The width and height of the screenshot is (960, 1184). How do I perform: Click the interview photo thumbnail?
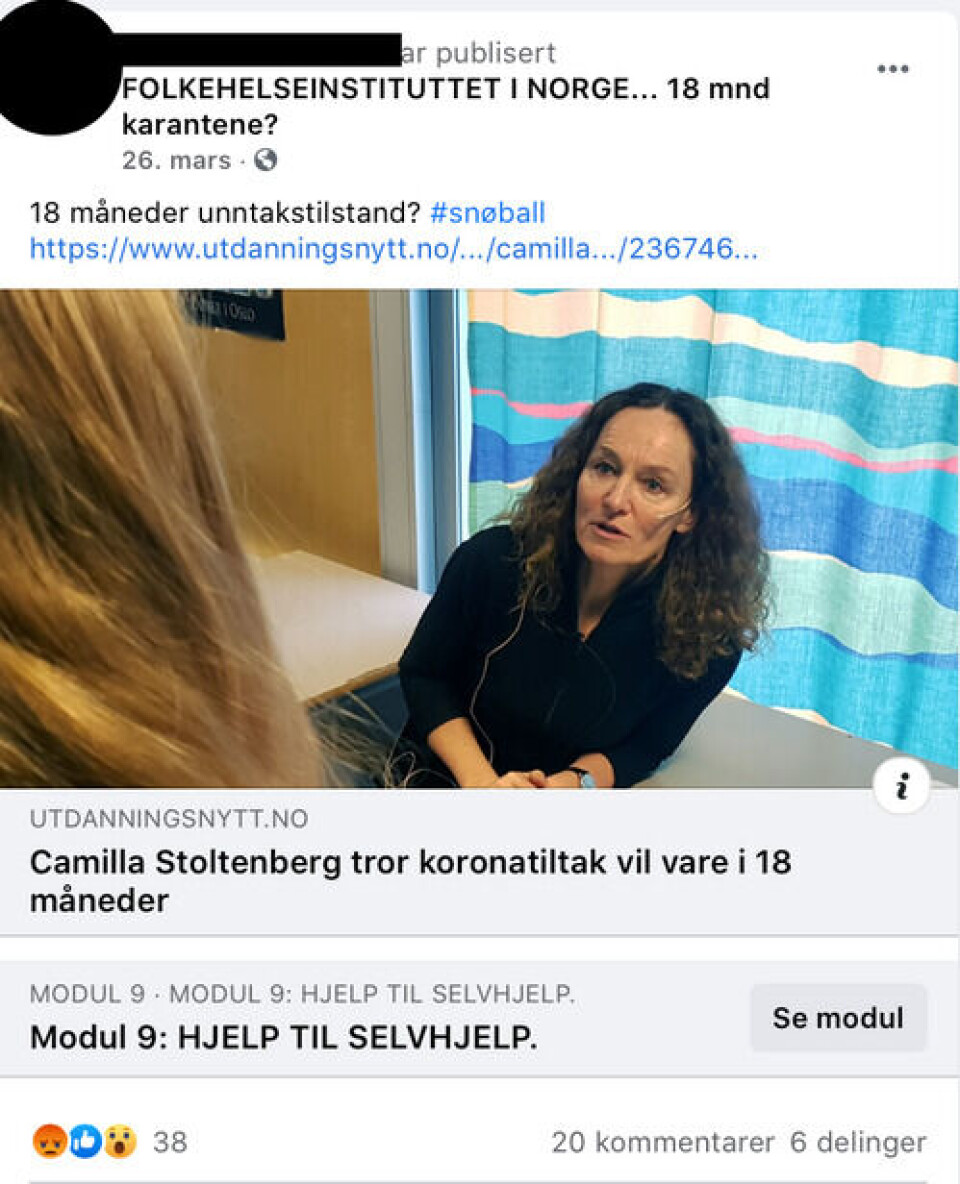(x=479, y=538)
